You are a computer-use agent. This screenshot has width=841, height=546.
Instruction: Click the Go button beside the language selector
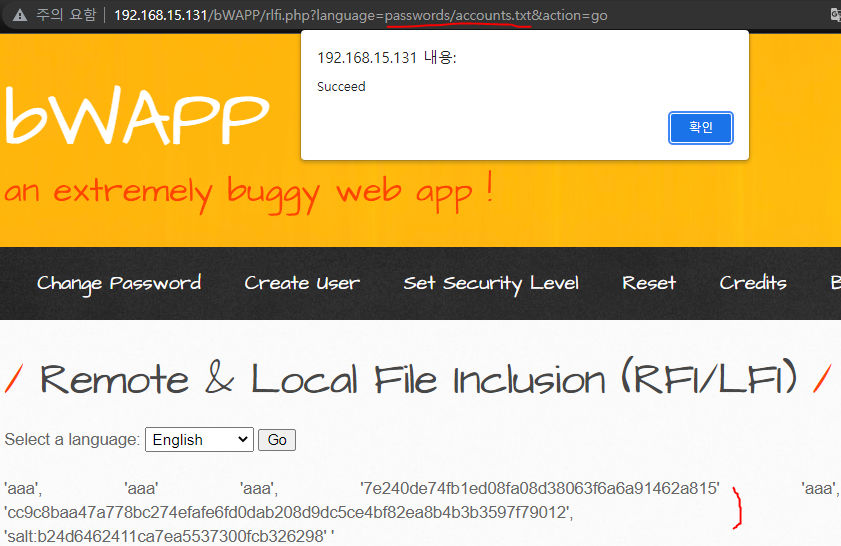coord(277,440)
